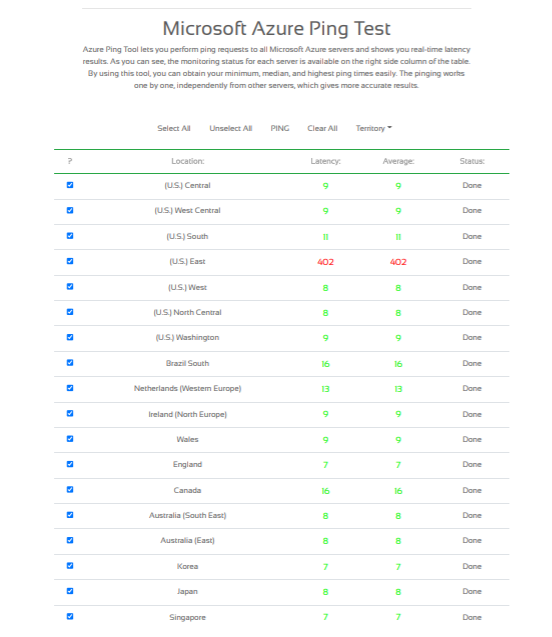Click Select All servers
The height and width of the screenshot is (637, 552).
click(174, 128)
